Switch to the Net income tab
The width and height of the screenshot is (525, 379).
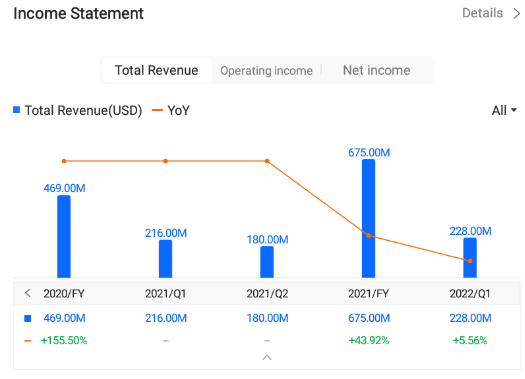coord(376,70)
